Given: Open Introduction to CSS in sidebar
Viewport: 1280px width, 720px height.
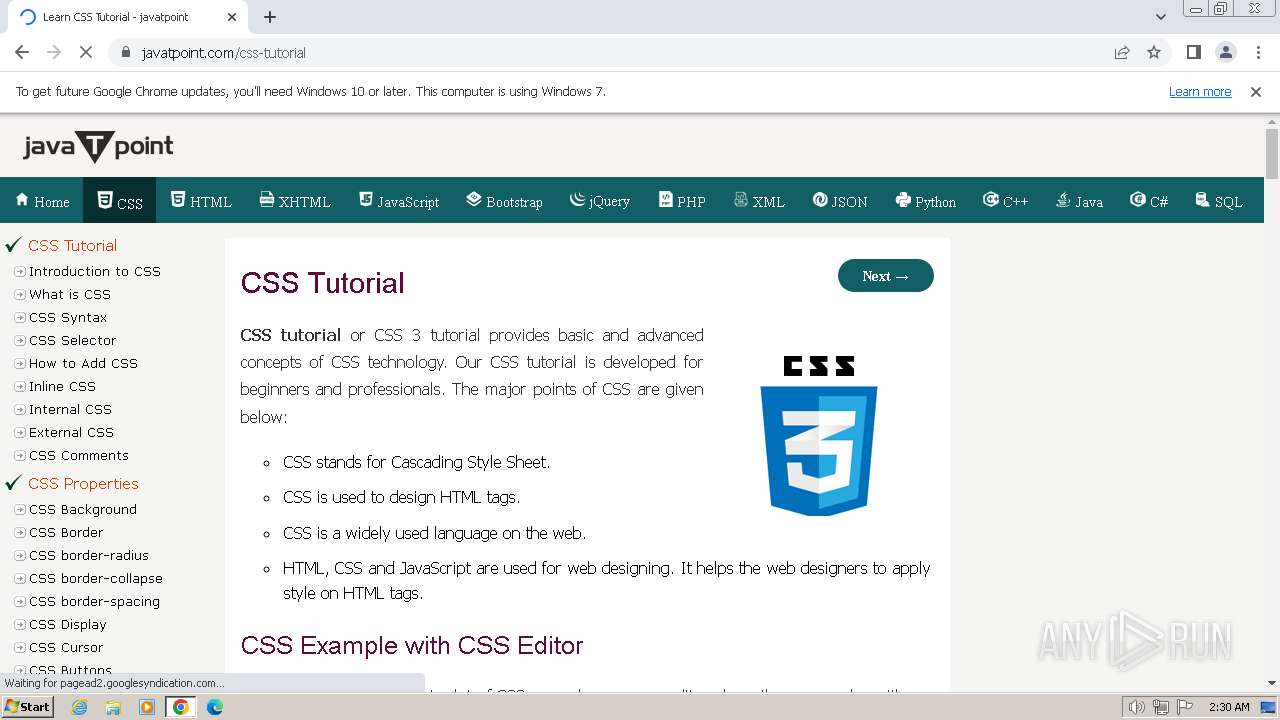Looking at the screenshot, I should 94,271.
